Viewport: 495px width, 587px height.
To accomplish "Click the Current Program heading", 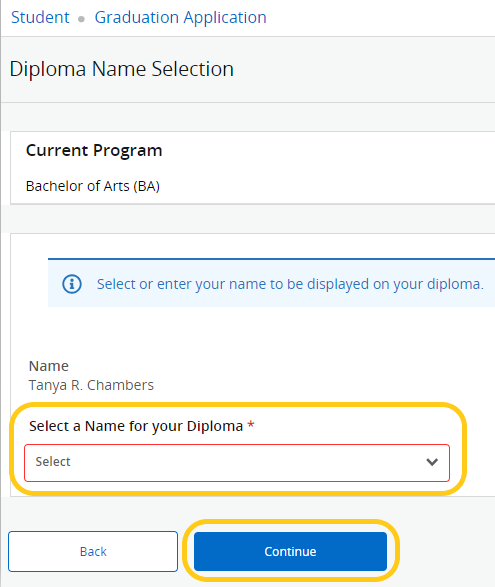I will [94, 150].
